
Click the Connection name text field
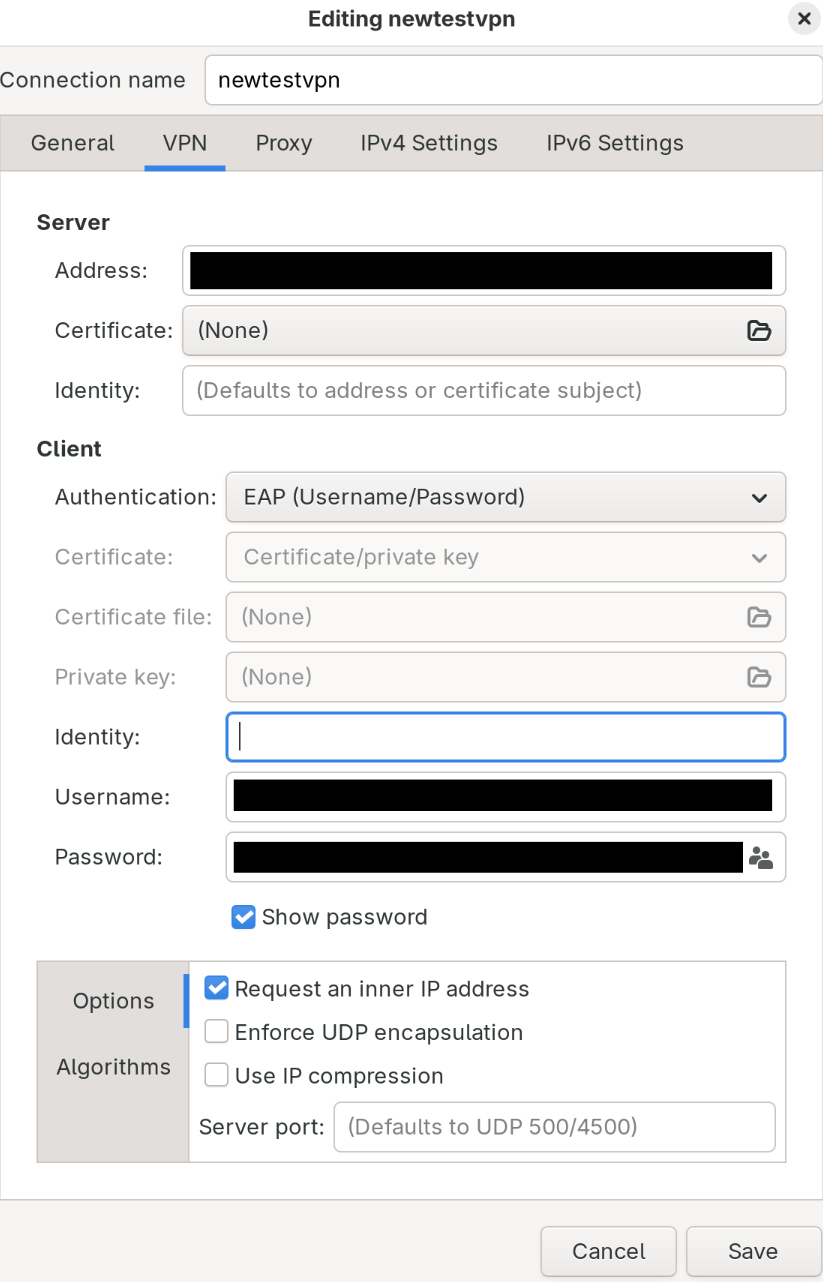point(513,80)
